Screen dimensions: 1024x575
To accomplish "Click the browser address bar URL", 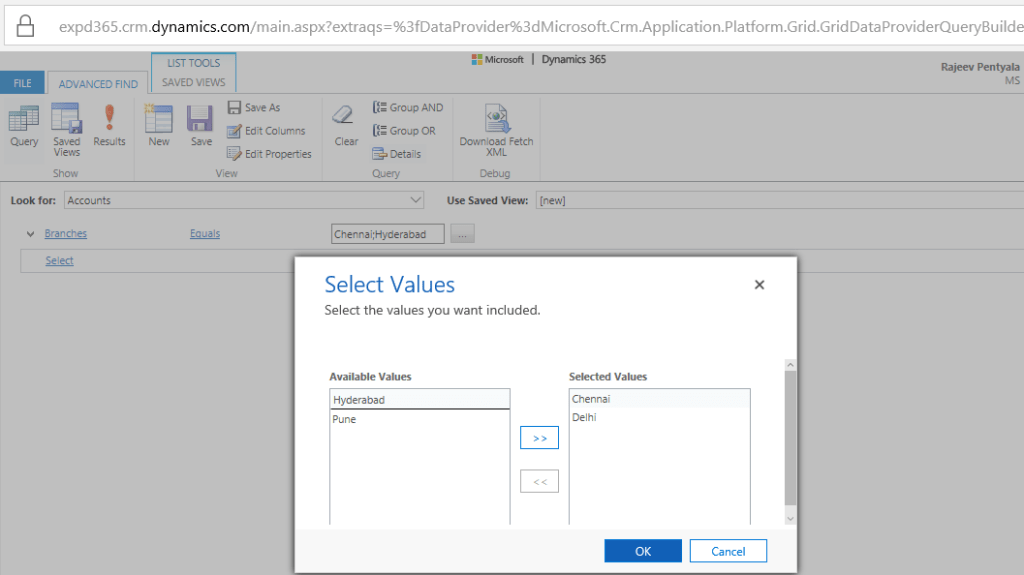I will [541, 27].
